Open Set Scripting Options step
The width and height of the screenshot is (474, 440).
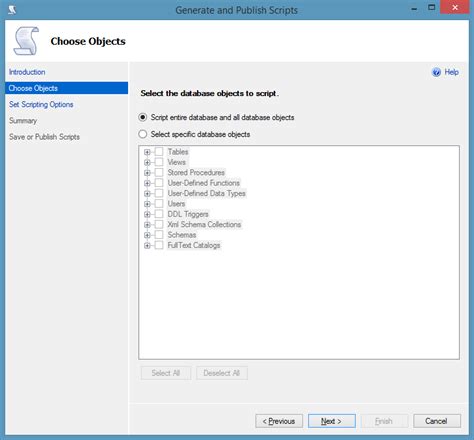tap(41, 105)
